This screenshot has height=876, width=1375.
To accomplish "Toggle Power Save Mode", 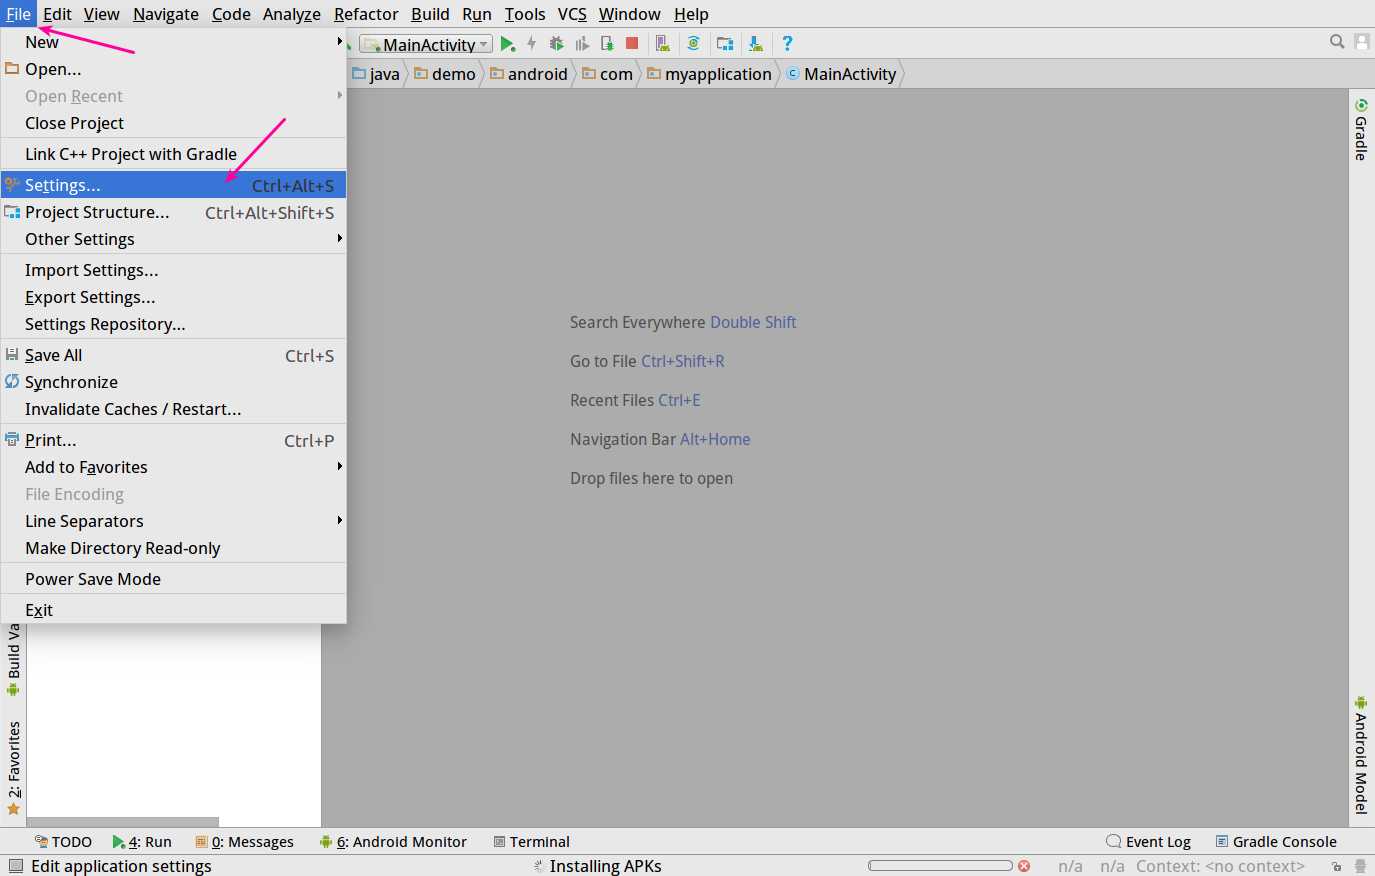I will 173,579.
